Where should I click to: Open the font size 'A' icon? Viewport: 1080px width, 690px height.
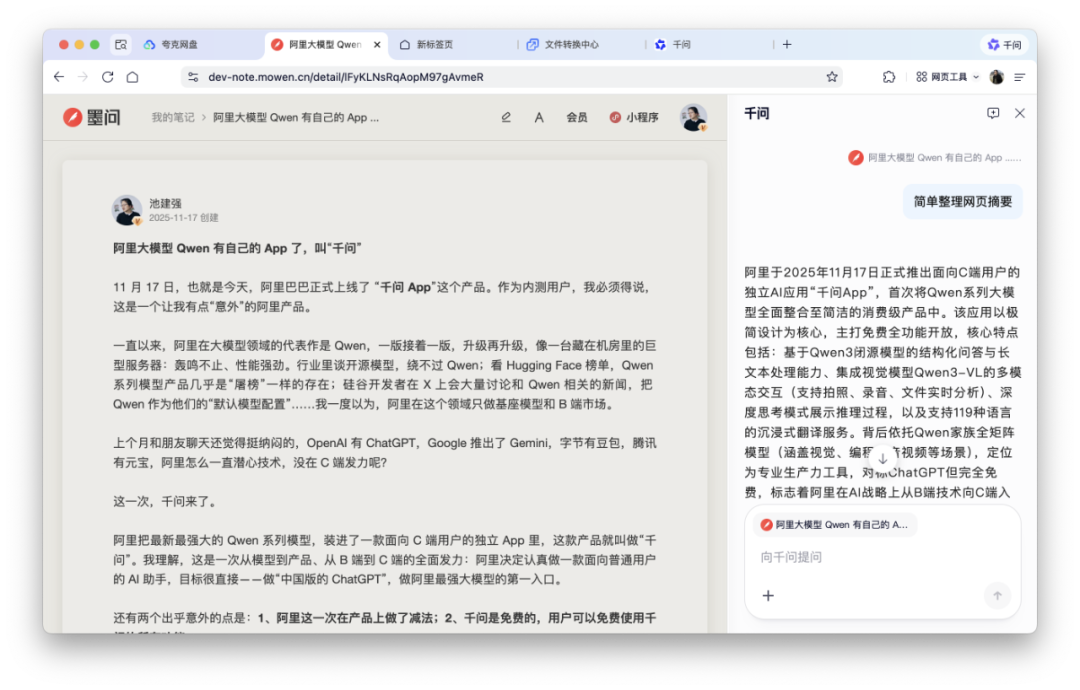click(539, 118)
